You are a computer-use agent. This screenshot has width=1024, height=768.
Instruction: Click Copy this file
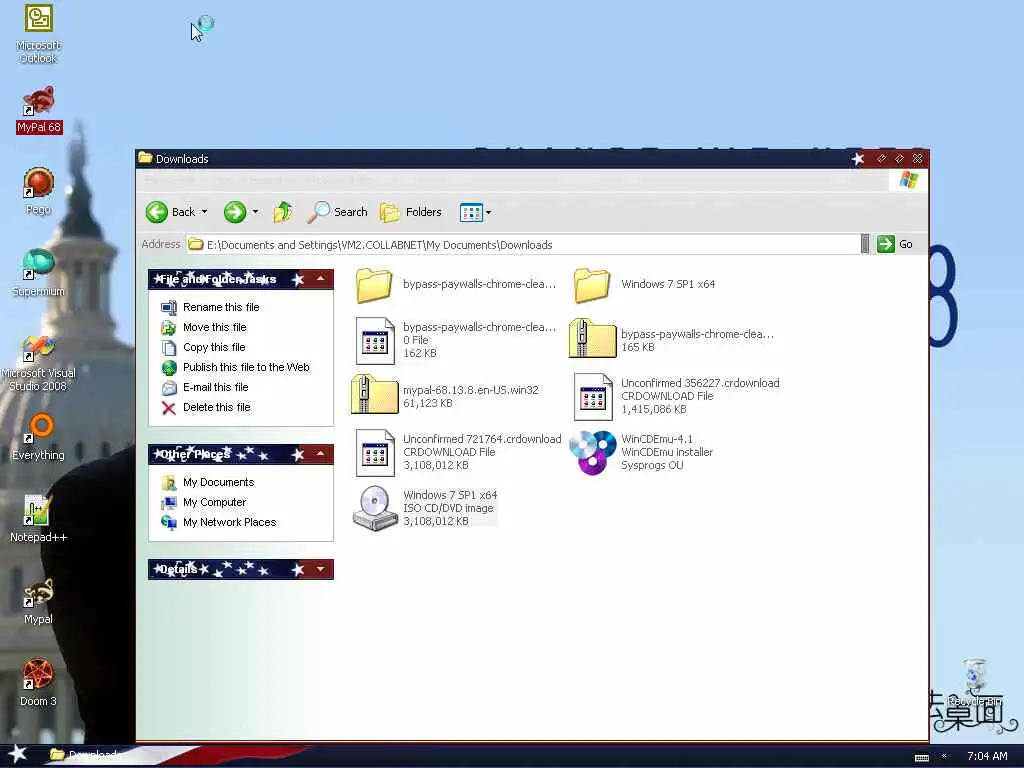click(x=203, y=347)
